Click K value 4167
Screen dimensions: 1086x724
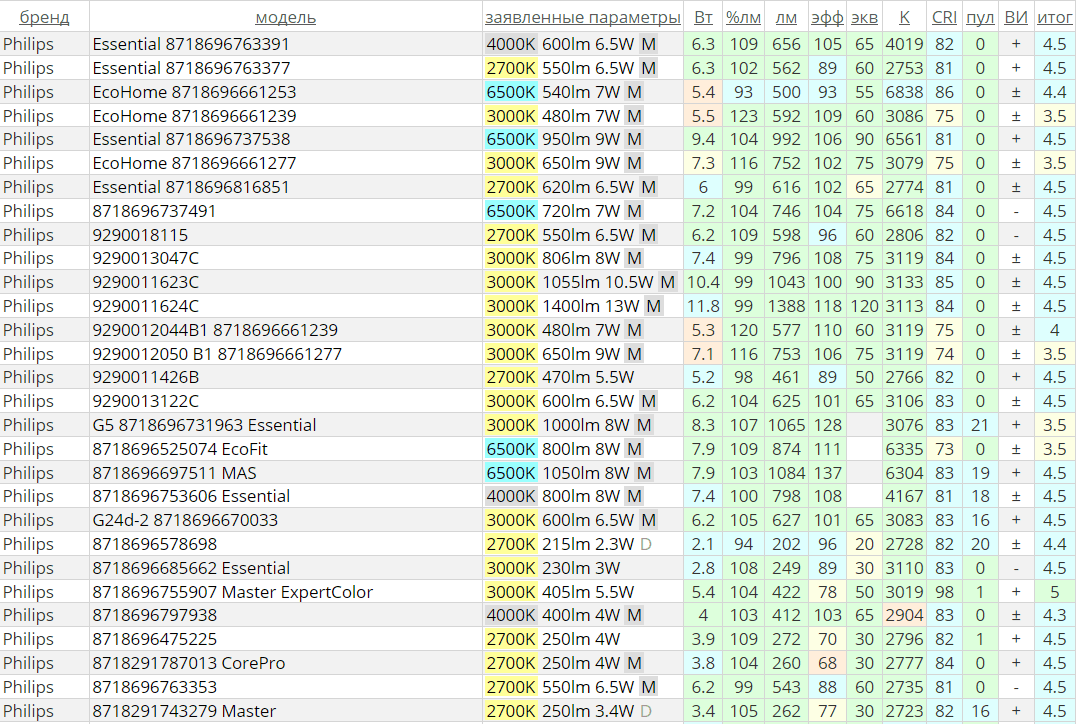click(904, 497)
